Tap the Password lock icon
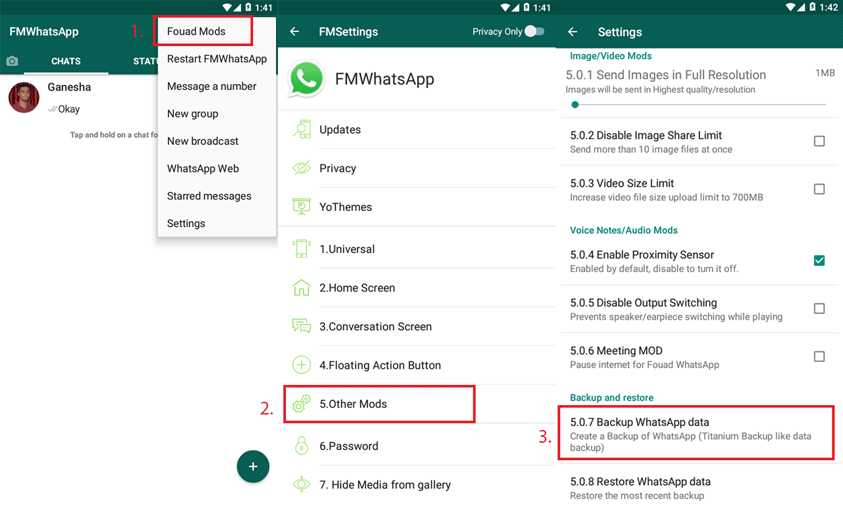843x511 pixels. click(302, 445)
